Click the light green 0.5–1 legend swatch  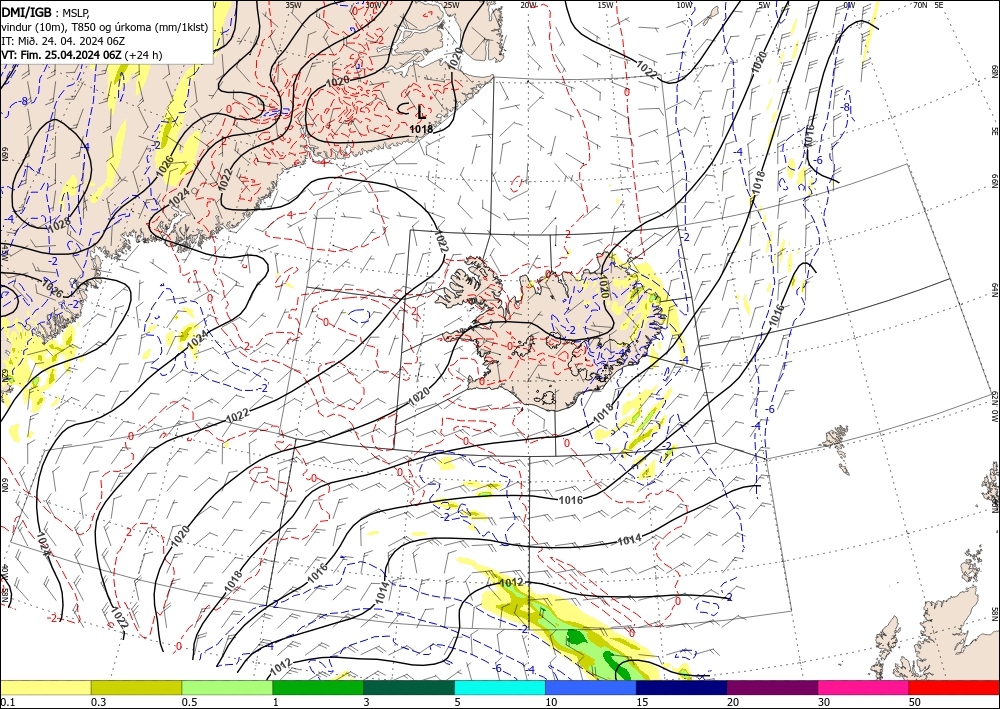(x=227, y=687)
